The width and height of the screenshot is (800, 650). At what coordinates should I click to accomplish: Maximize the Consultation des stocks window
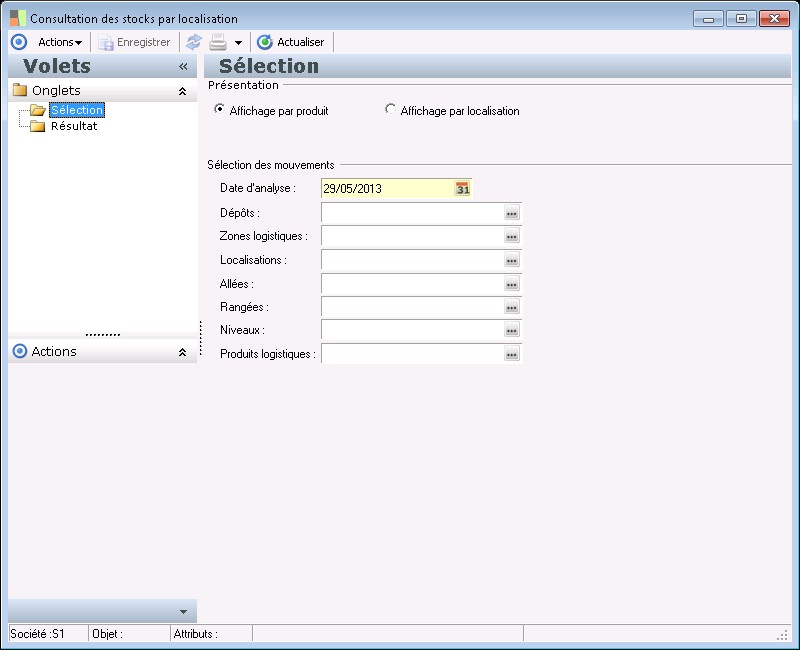(x=741, y=19)
